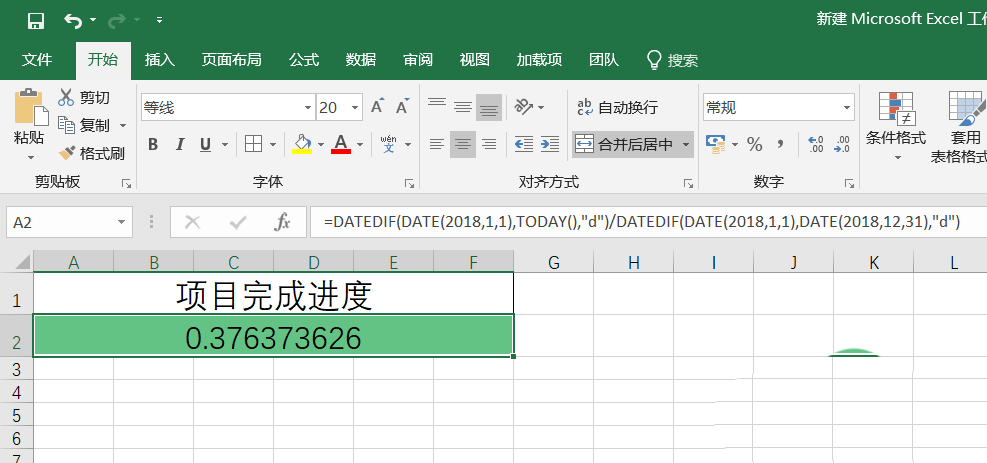Open the Undo history dropdown arrow
This screenshot has height=463, width=987.
click(93, 21)
